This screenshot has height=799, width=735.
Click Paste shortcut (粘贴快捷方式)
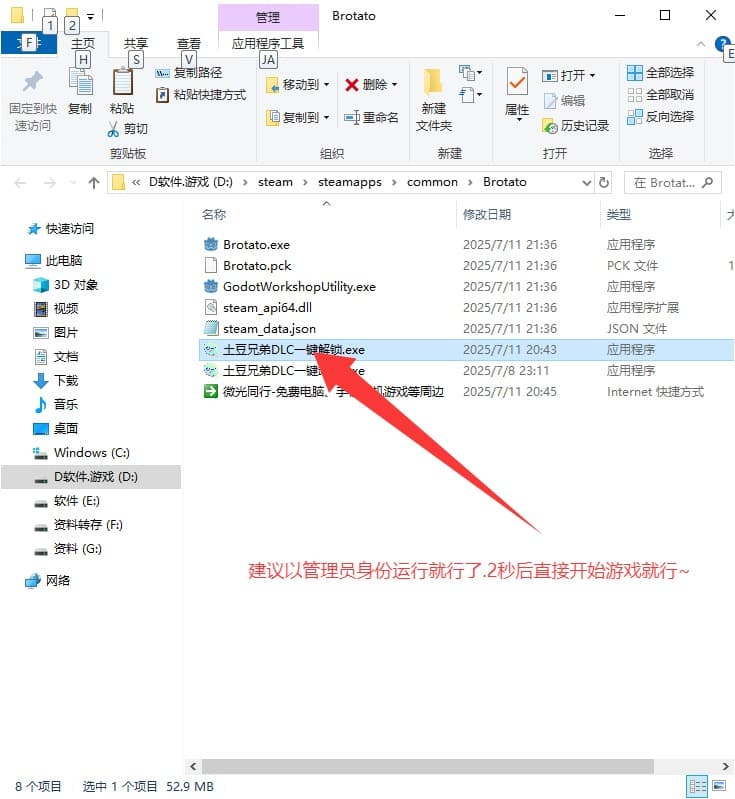click(201, 95)
